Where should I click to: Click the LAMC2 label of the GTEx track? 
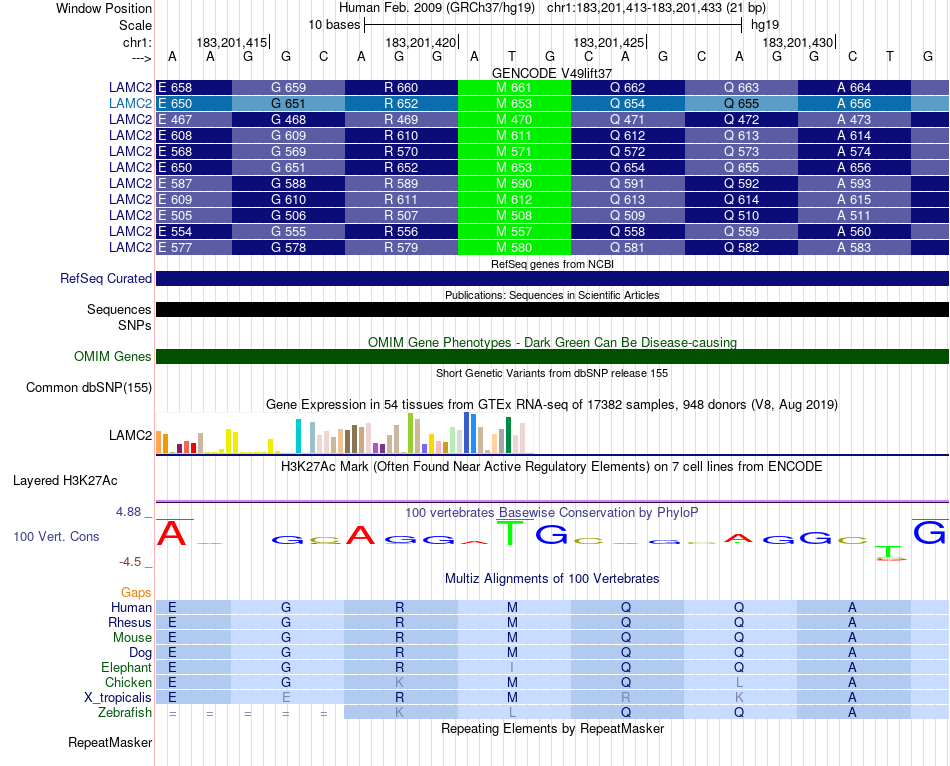point(130,435)
